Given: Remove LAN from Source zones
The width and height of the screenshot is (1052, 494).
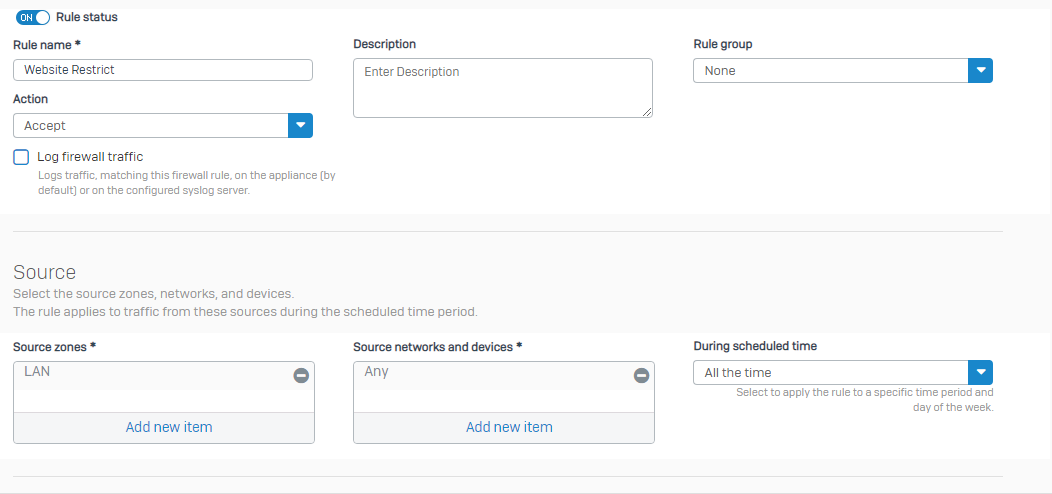Looking at the screenshot, I should (301, 376).
